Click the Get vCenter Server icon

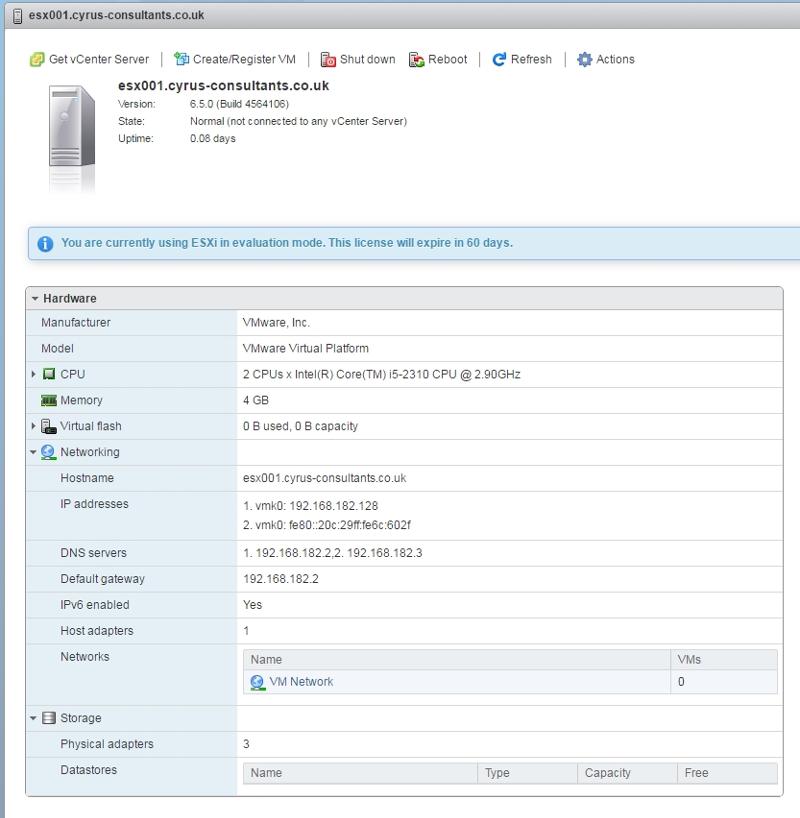[x=37, y=59]
